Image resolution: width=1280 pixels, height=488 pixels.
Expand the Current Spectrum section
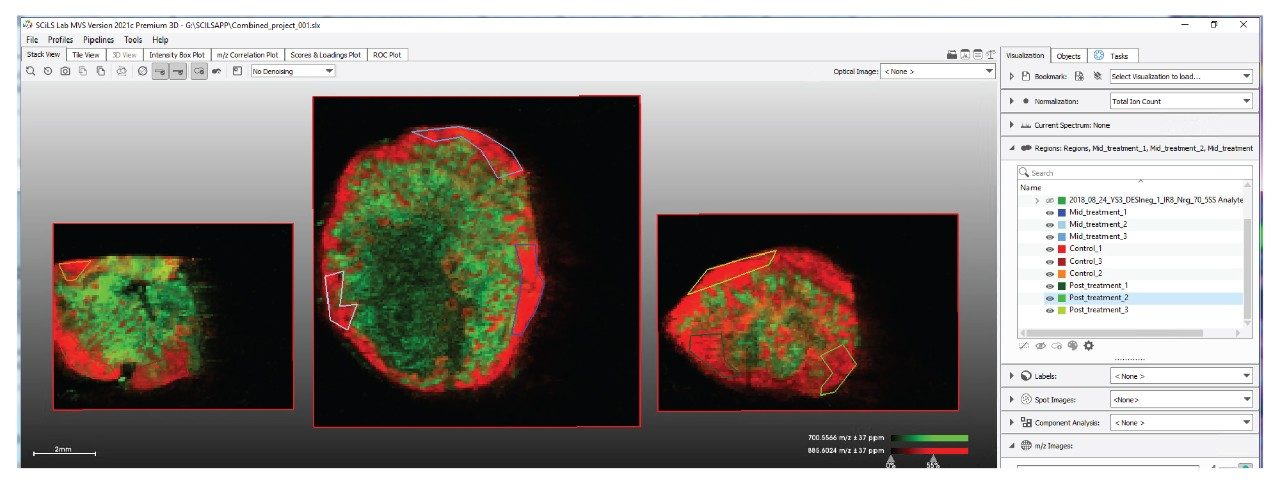[x=1012, y=125]
